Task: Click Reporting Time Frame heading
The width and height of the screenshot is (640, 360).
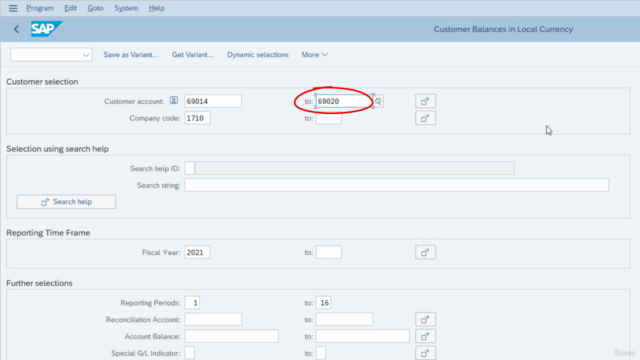Action: click(x=48, y=233)
